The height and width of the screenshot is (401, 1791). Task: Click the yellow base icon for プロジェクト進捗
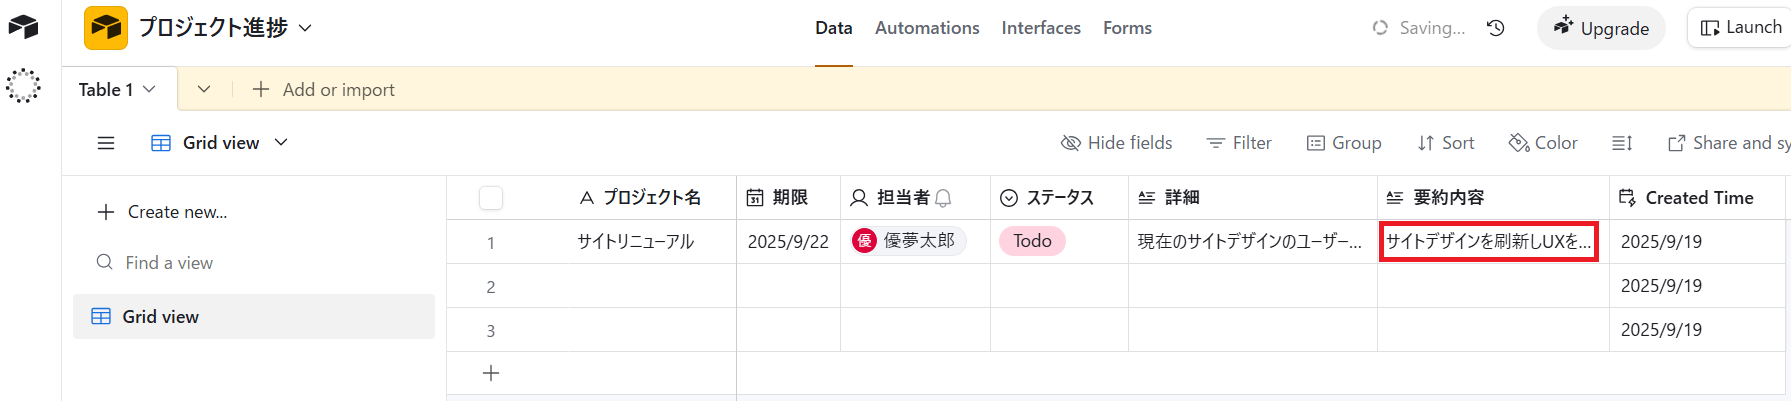point(106,28)
